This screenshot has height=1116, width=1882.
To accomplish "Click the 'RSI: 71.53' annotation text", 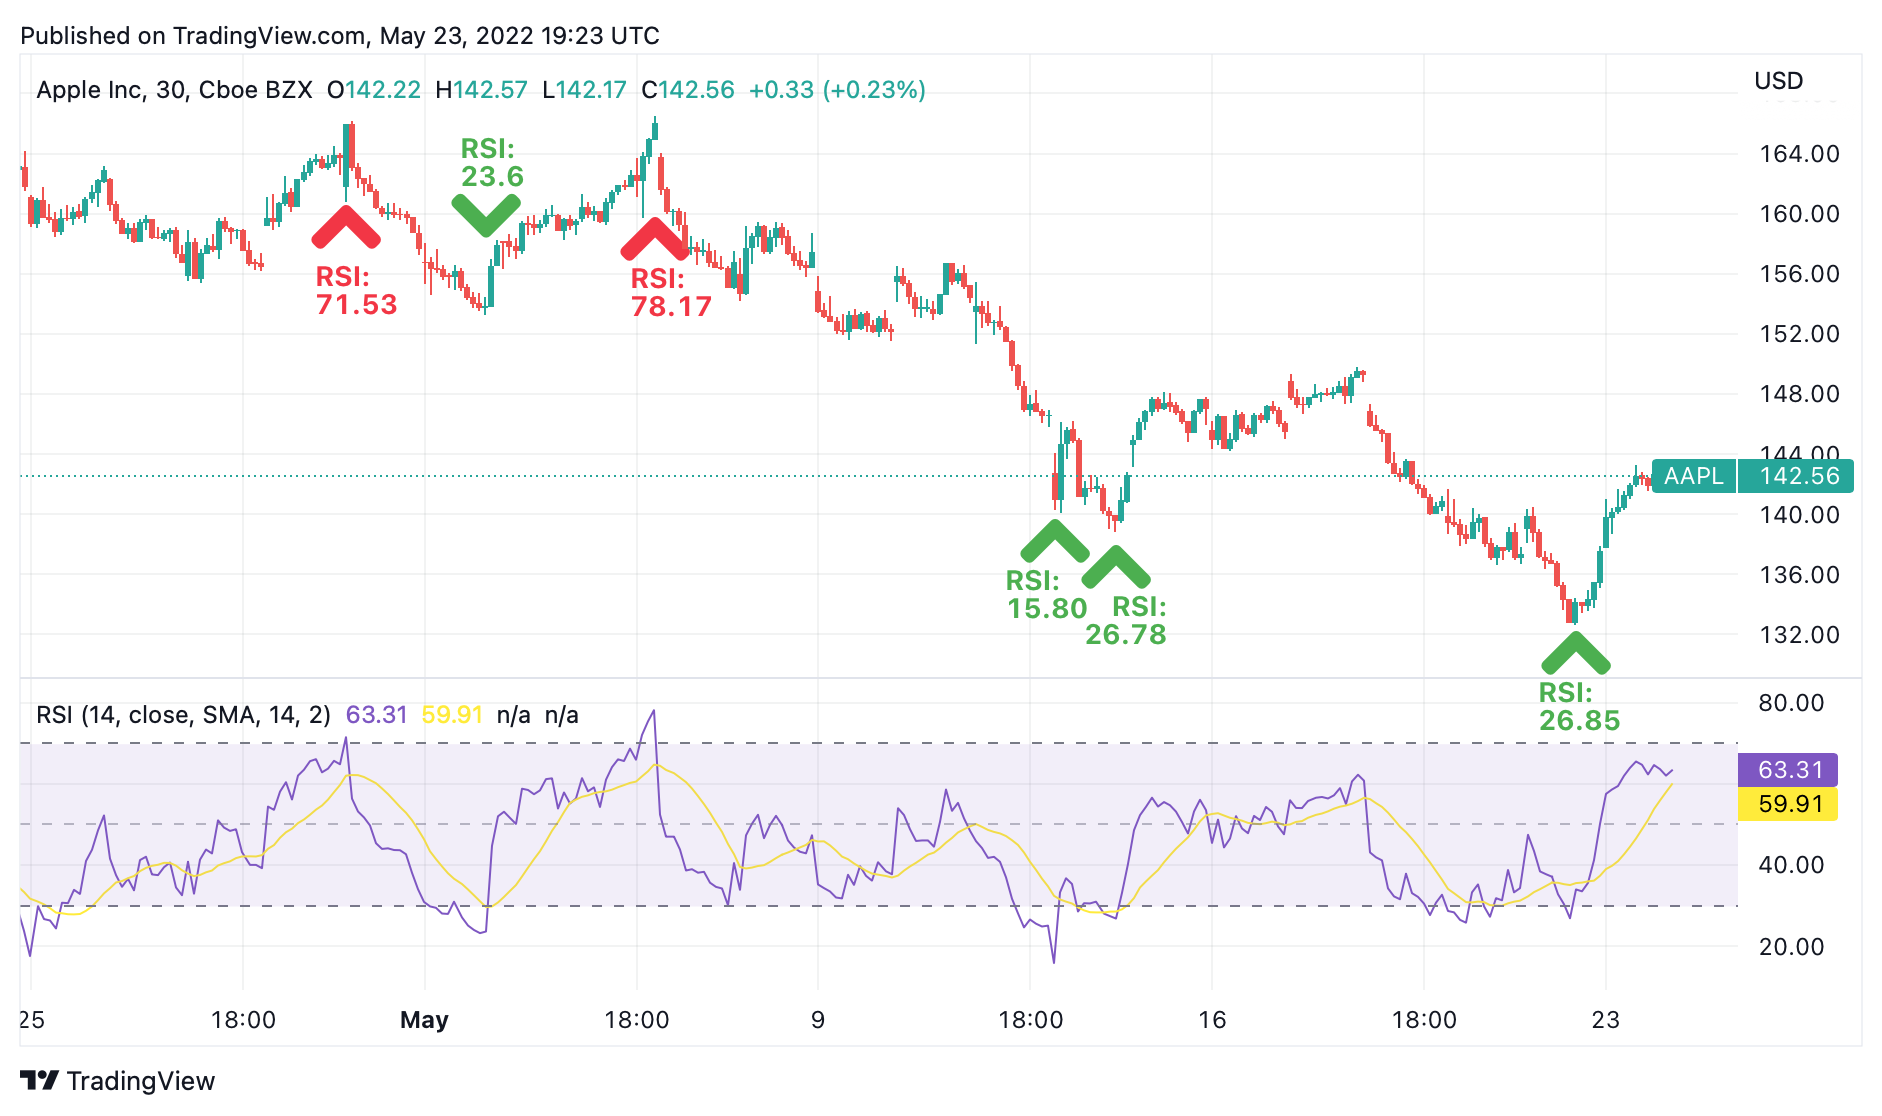I will click(356, 291).
